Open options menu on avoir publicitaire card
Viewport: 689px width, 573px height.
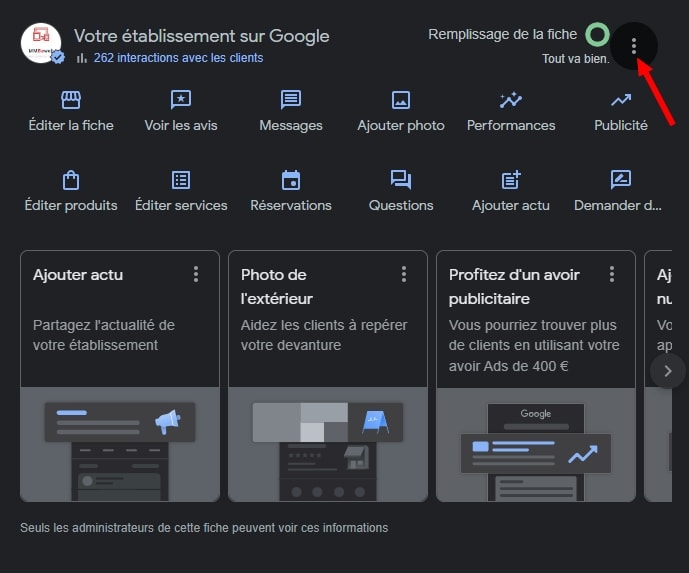coord(612,274)
